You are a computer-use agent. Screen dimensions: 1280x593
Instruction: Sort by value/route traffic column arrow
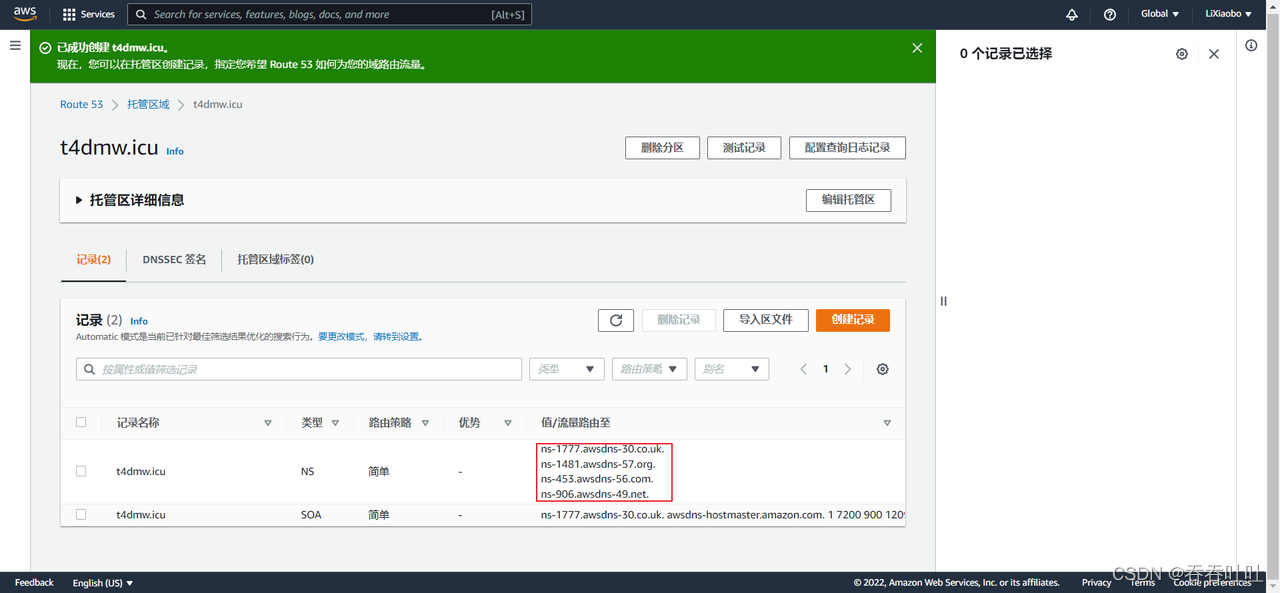[887, 423]
